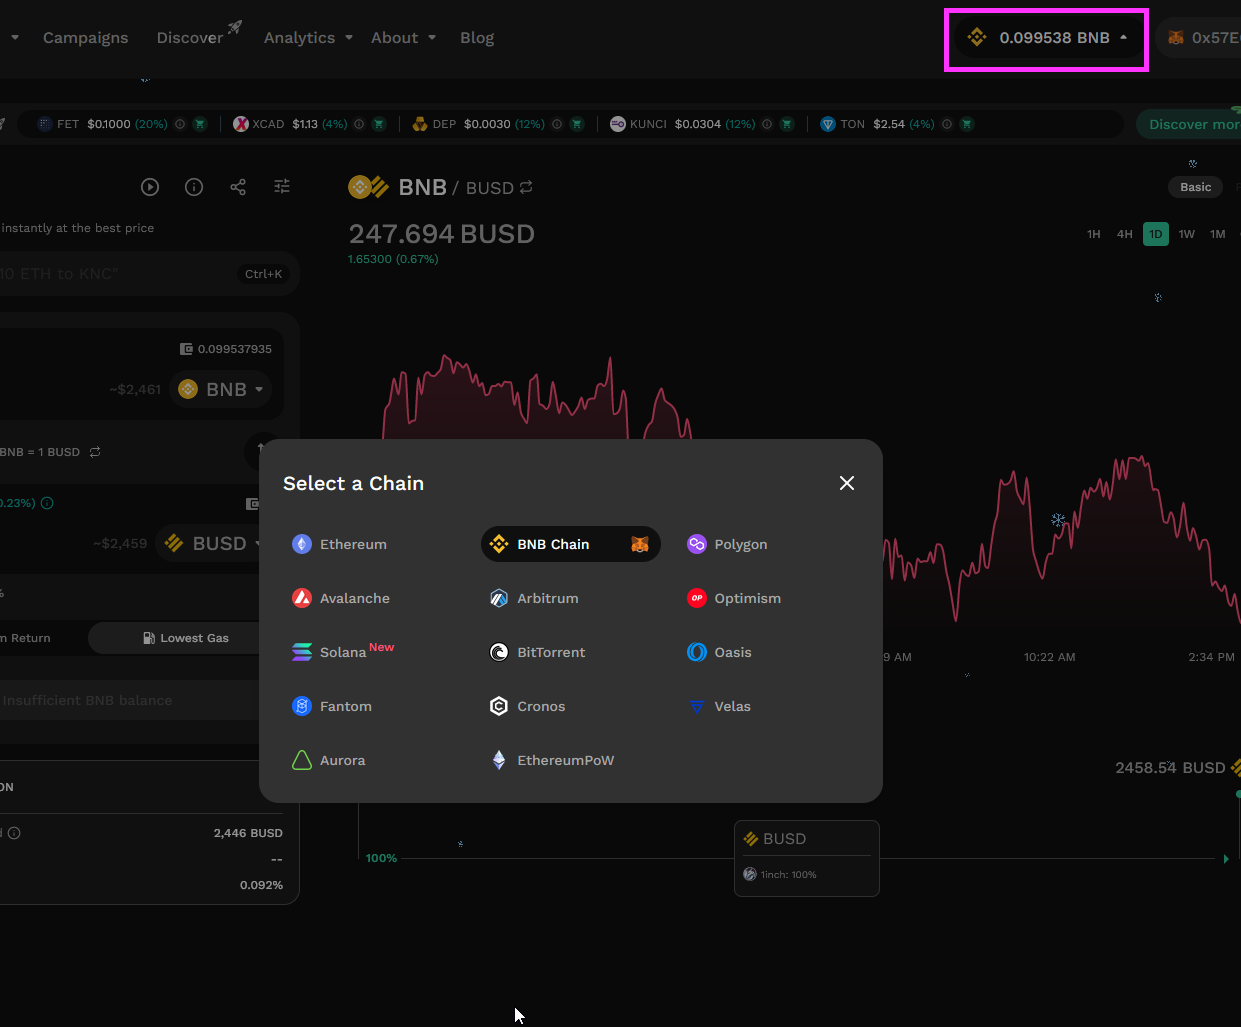Flip BNB / BUSD chart pair icon
This screenshot has width=1241, height=1027.
click(x=526, y=187)
